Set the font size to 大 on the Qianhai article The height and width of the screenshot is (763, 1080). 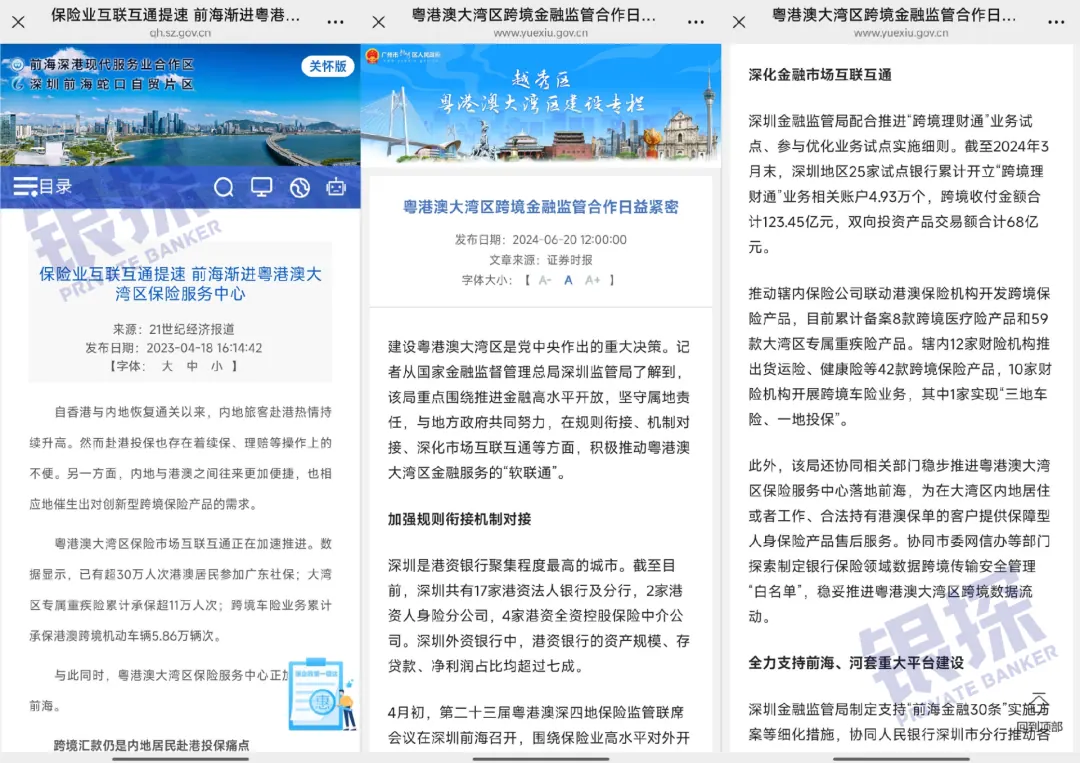tap(167, 366)
